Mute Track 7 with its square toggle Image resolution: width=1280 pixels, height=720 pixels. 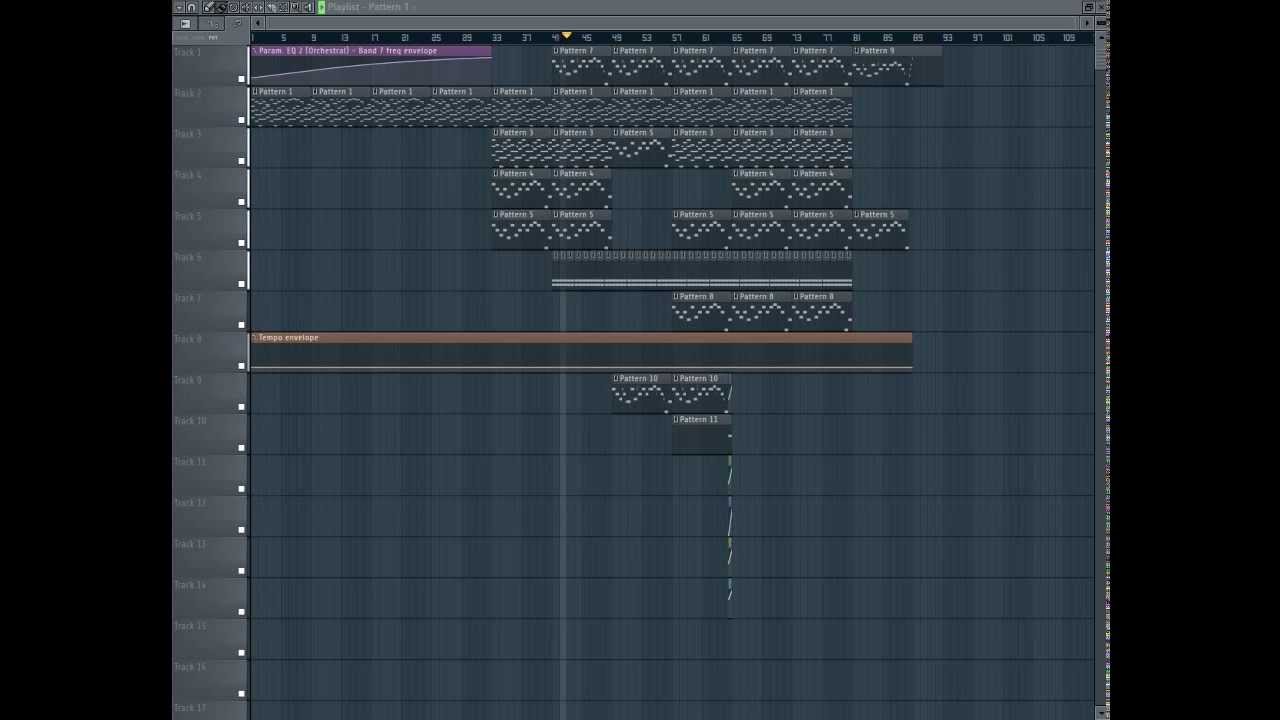[241, 325]
